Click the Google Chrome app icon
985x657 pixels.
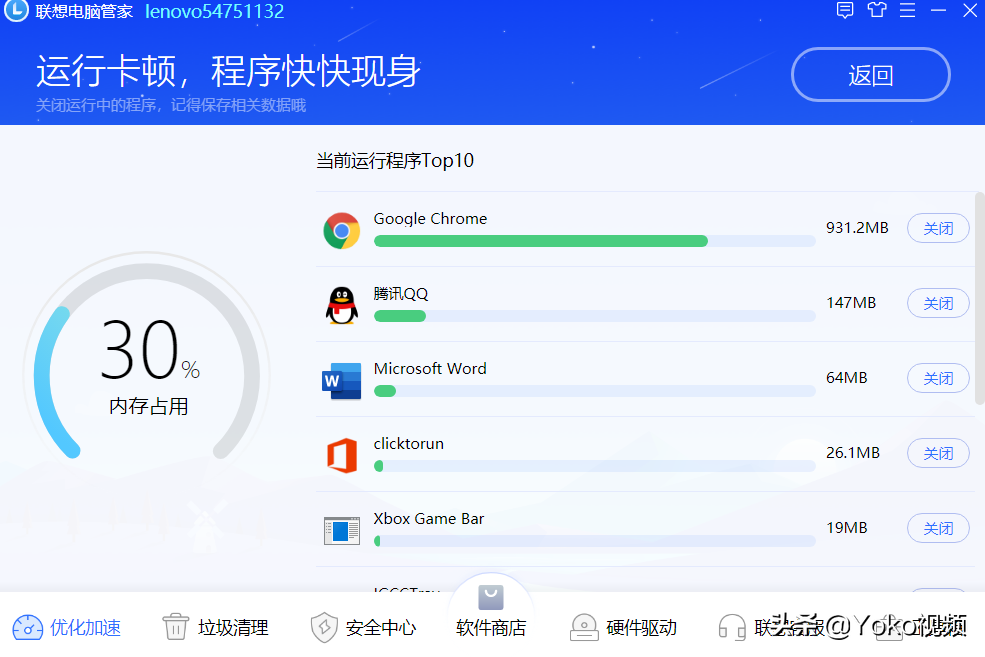[342, 231]
